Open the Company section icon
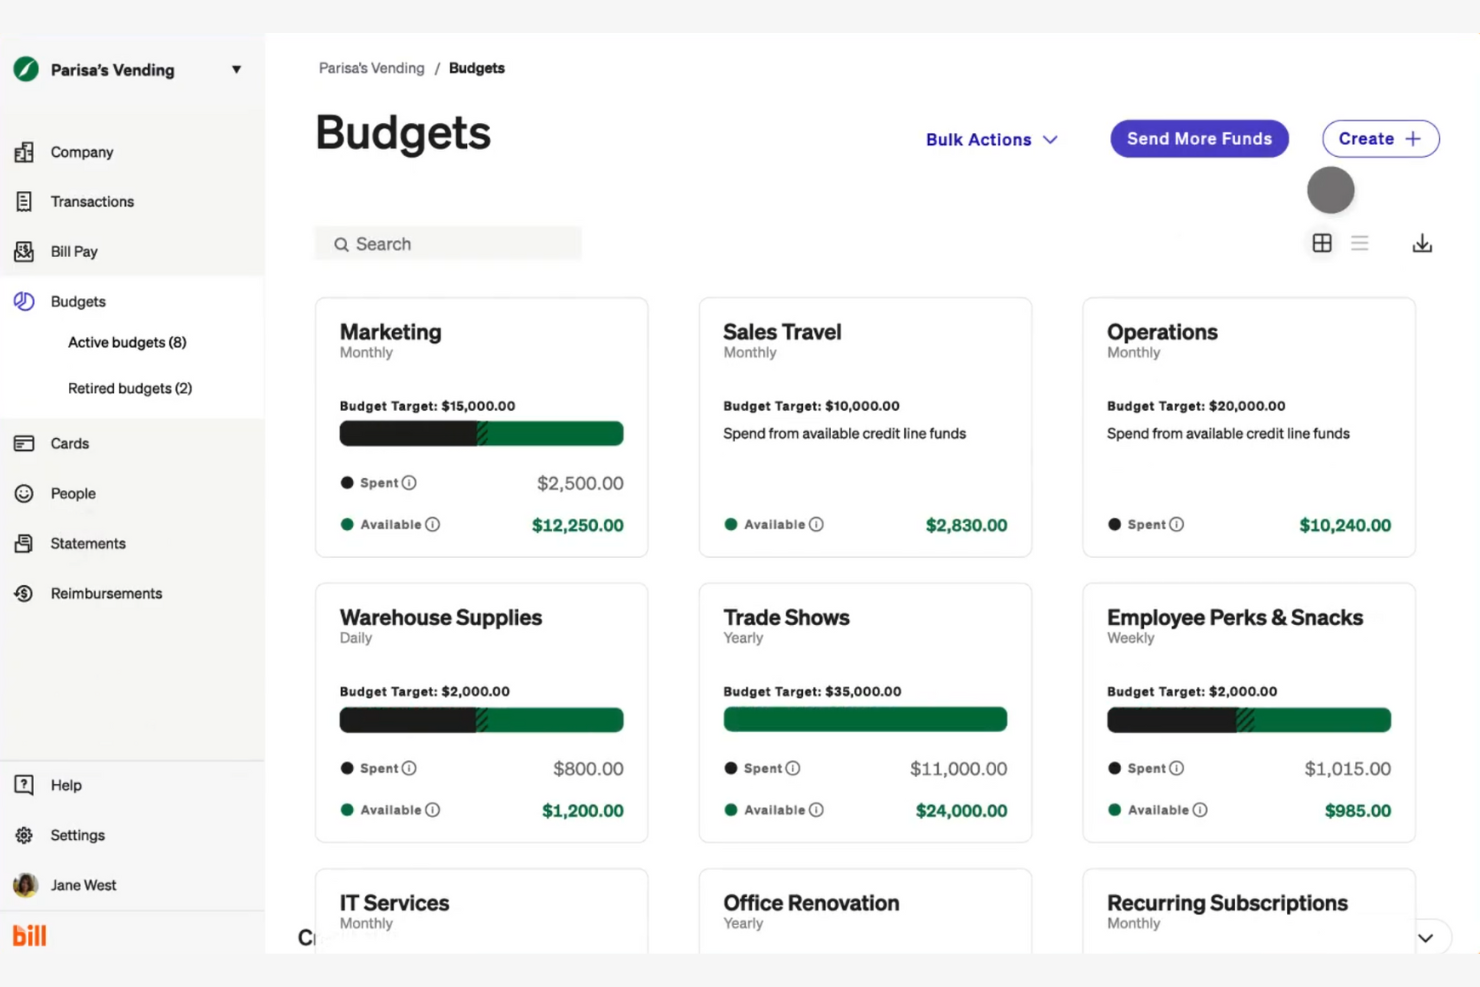This screenshot has width=1480, height=987. (x=25, y=152)
